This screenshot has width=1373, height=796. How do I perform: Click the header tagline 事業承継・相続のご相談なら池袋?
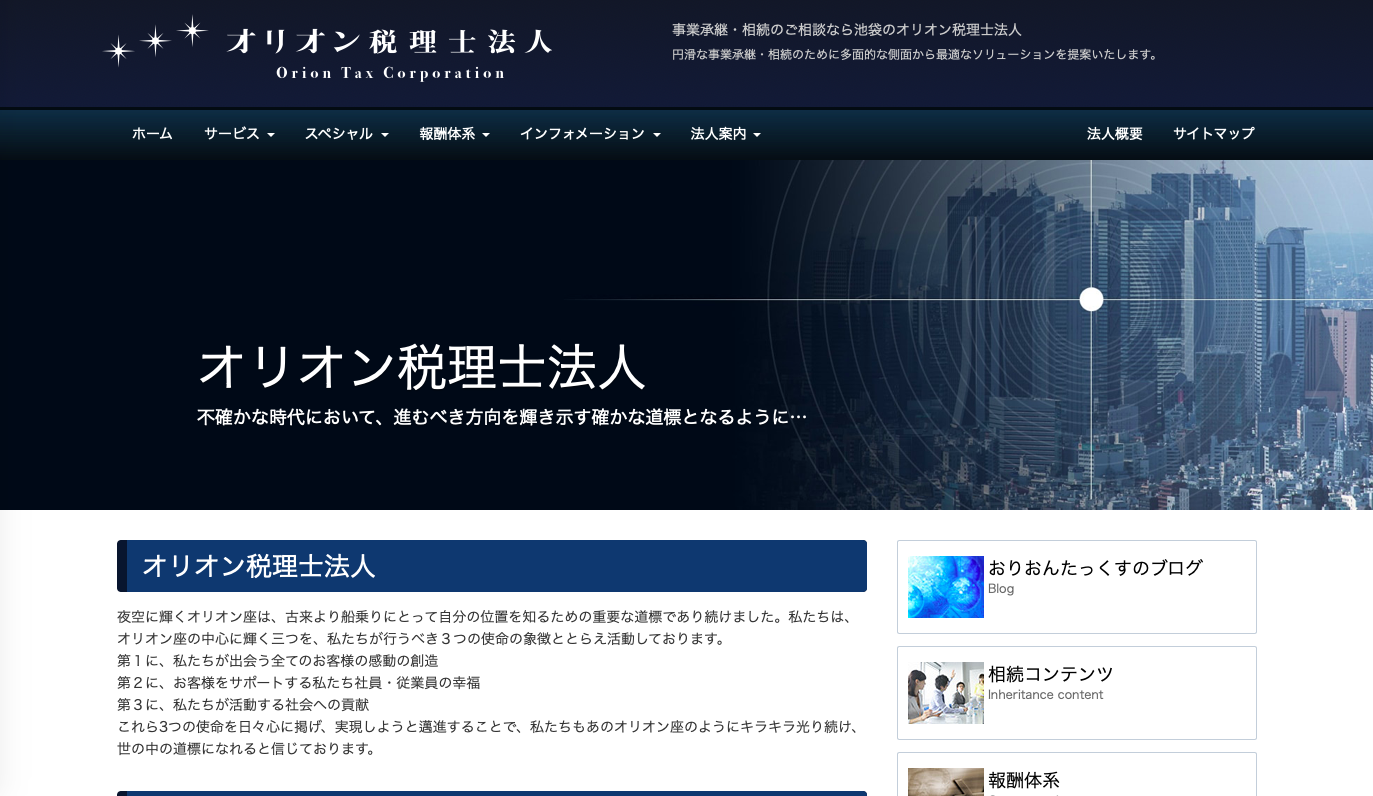pos(847,30)
